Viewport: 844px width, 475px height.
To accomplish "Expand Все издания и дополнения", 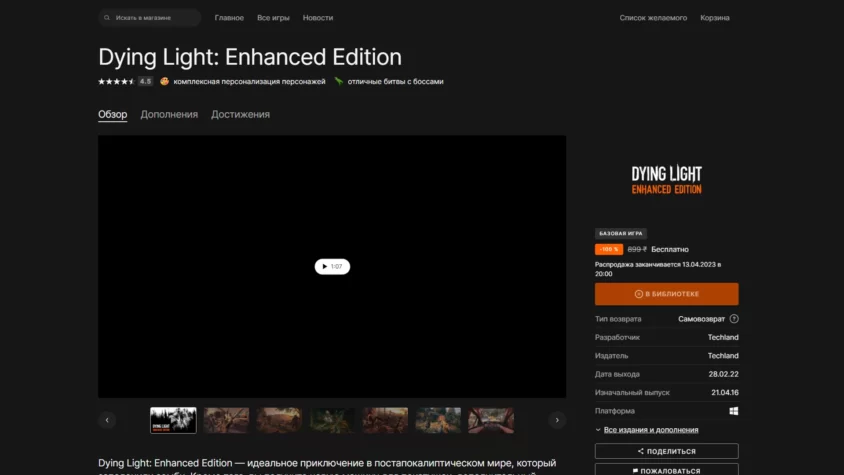I will pos(651,430).
